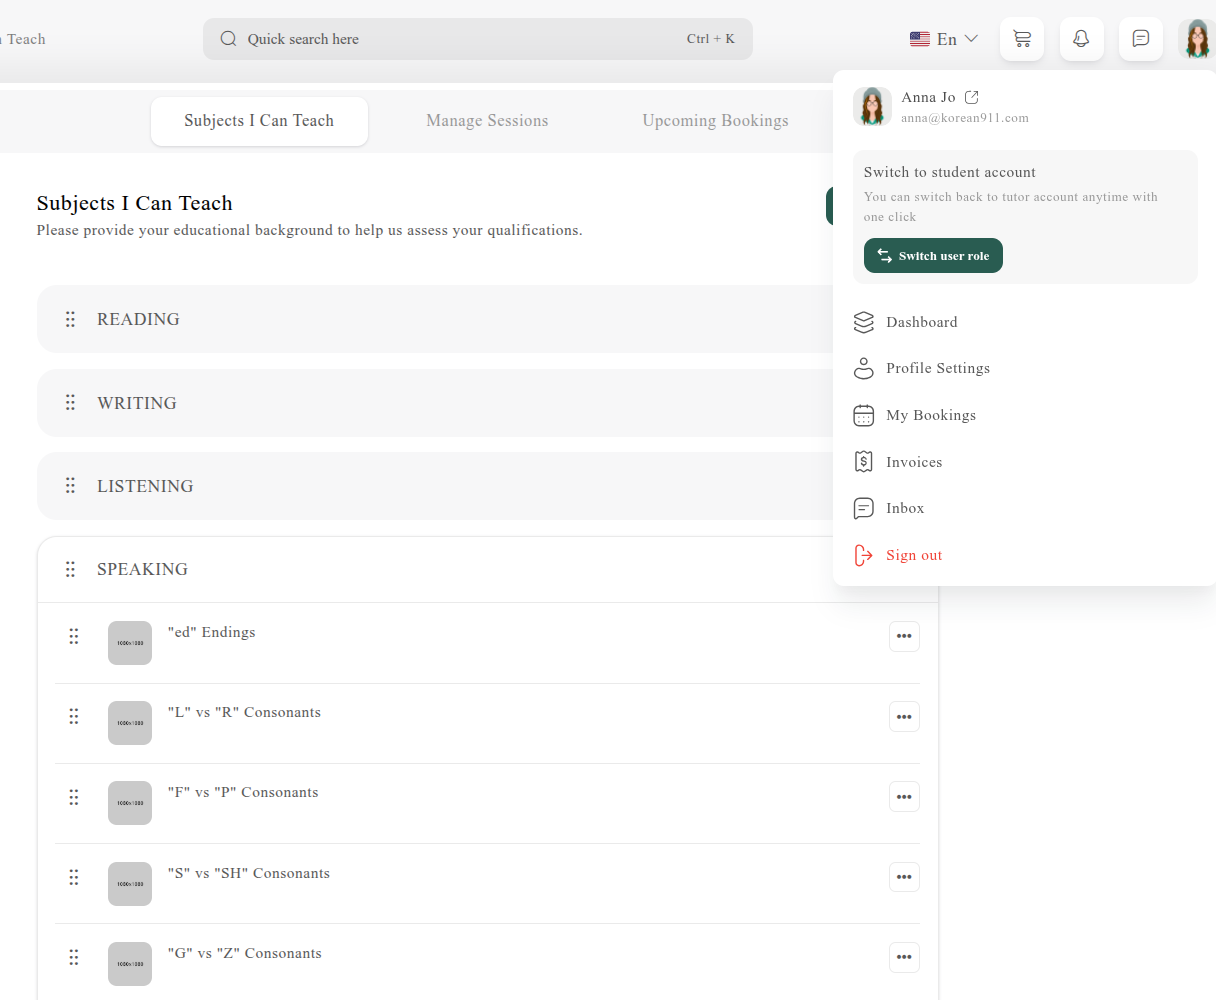This screenshot has width=1216, height=1000.
Task: Open options menu for "G" vs "Z" Consonants
Action: click(904, 957)
